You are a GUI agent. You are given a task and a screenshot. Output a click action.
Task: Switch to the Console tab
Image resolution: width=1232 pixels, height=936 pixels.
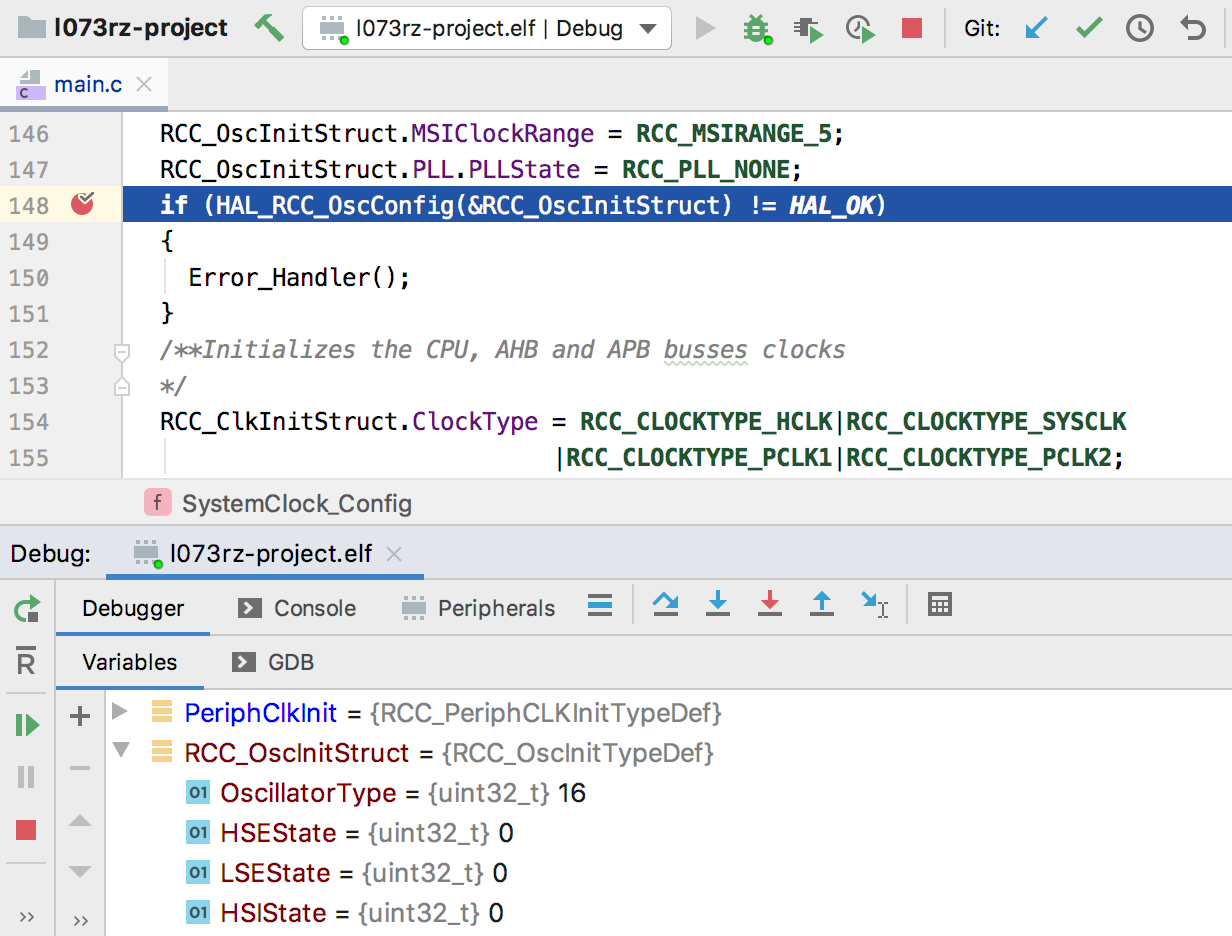pos(297,608)
